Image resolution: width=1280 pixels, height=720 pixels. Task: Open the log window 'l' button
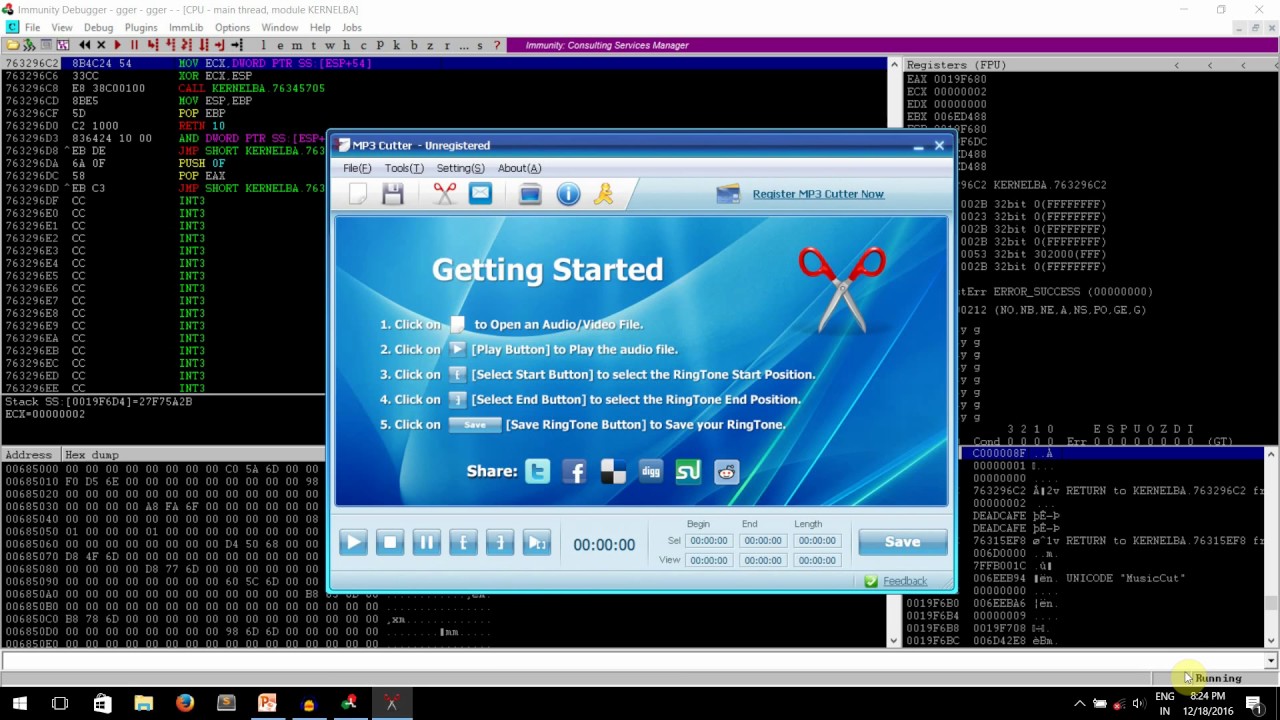pos(263,45)
